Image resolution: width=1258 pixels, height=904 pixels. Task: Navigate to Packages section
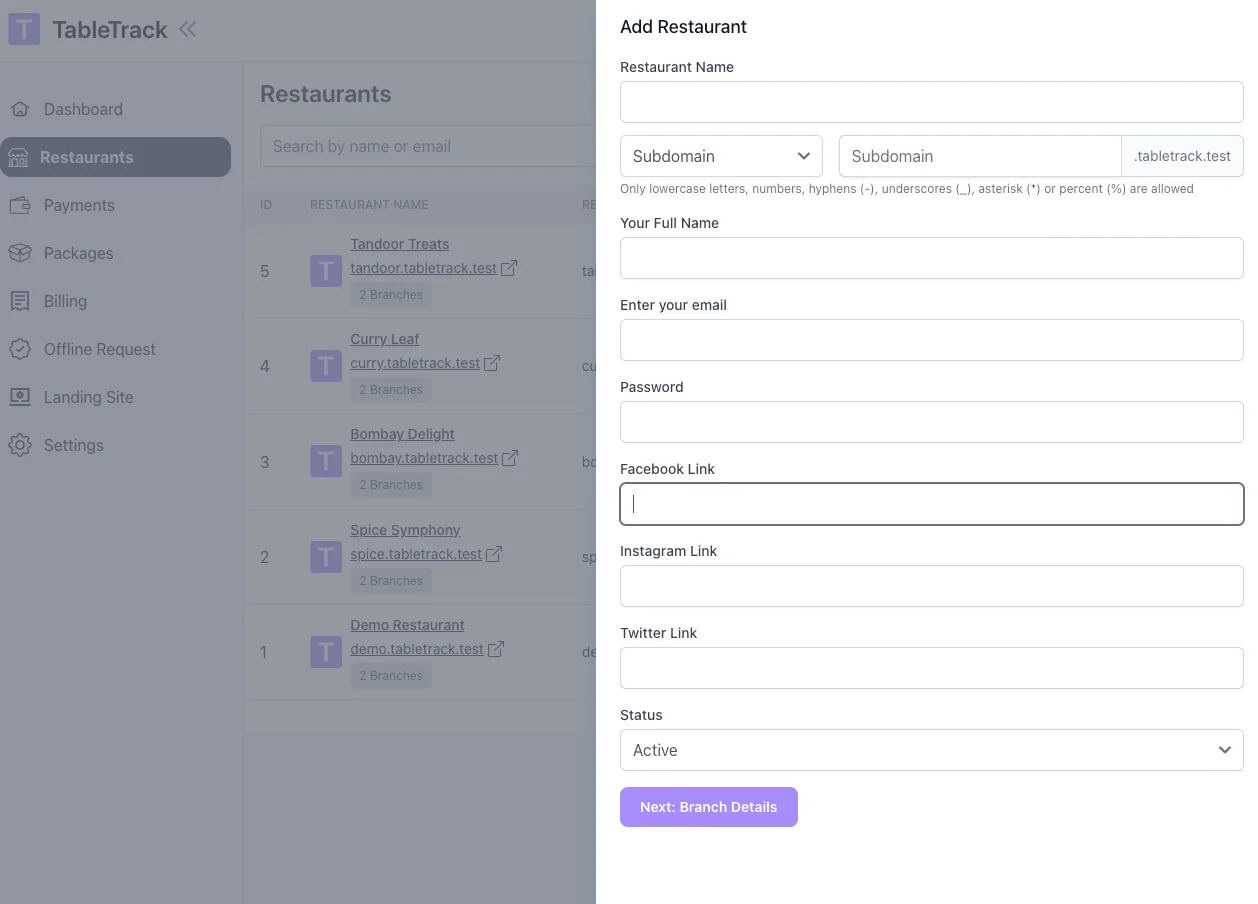(x=78, y=253)
